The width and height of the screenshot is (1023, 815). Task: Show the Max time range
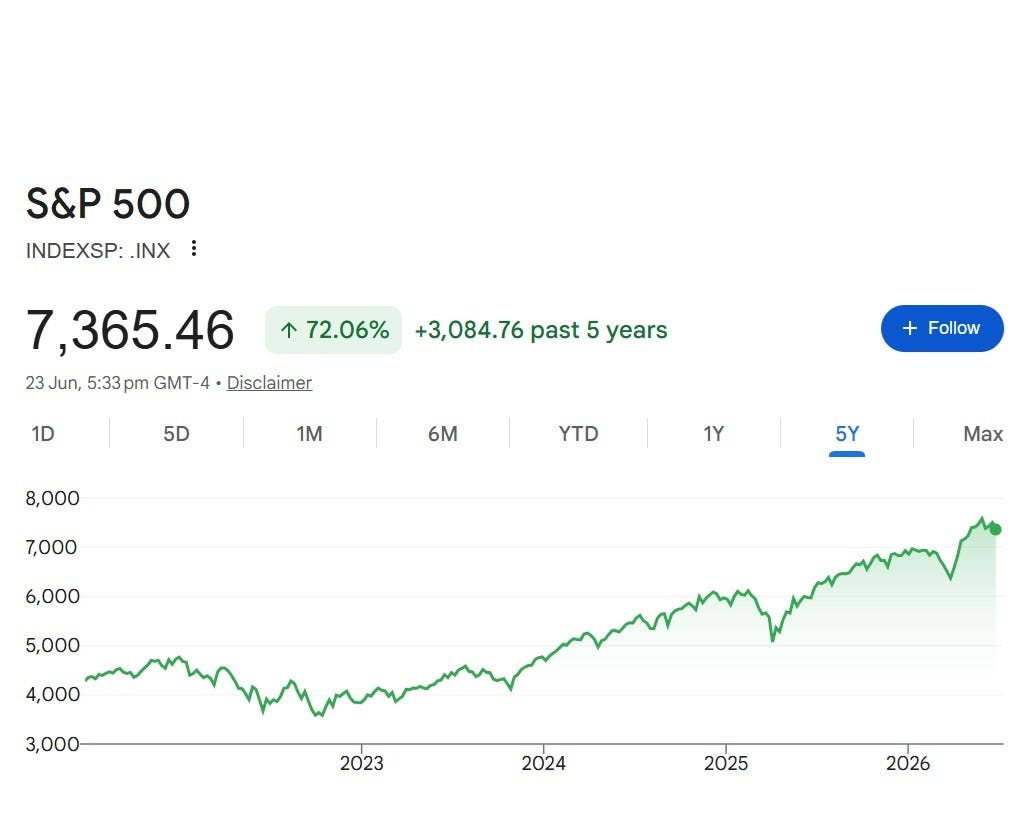coord(983,434)
